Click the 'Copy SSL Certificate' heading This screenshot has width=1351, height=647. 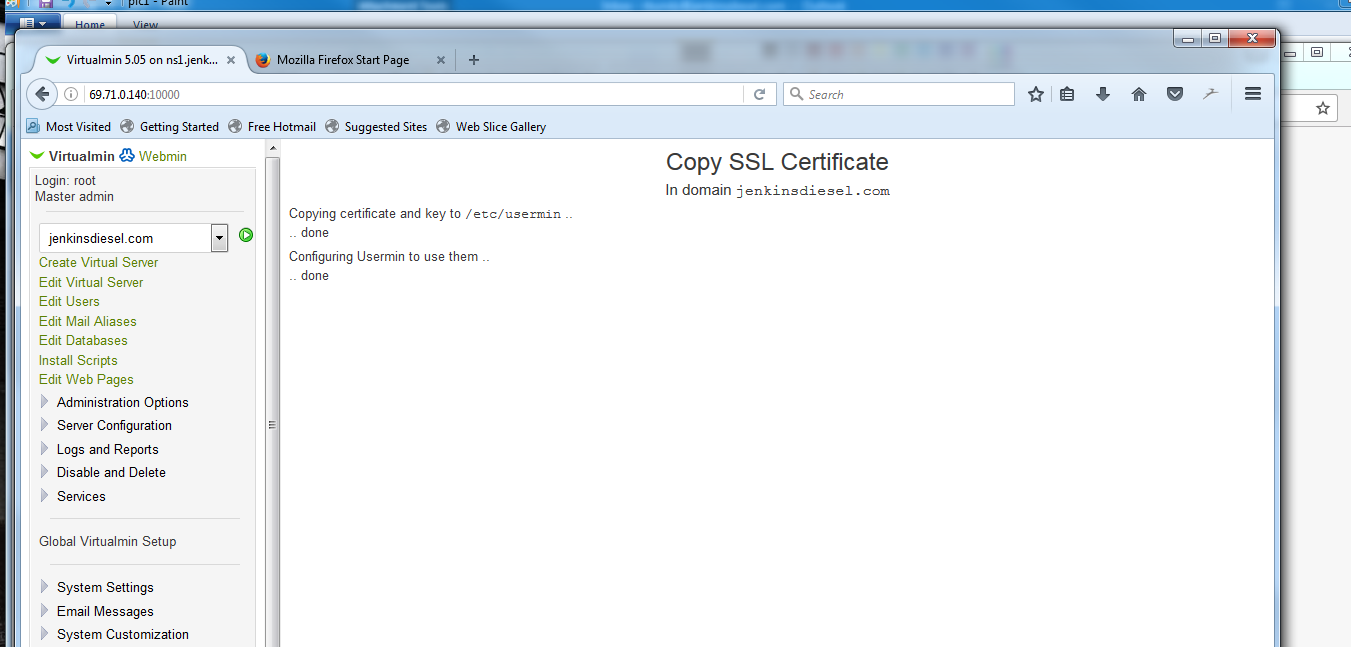(x=777, y=162)
